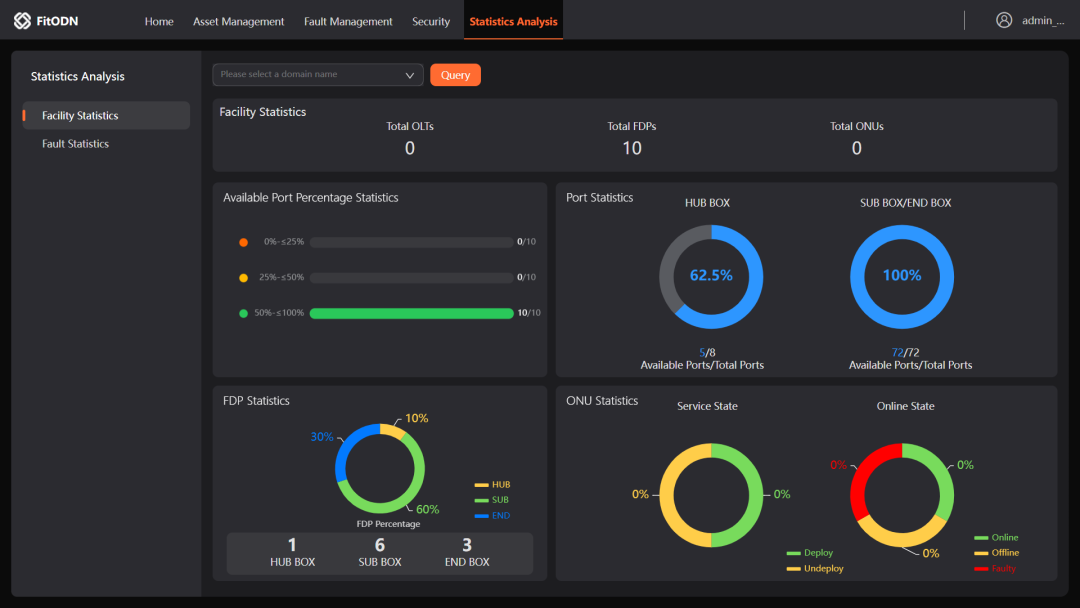Click the green 50%-≤100% indicator dot
1080x608 pixels.
[243, 313]
